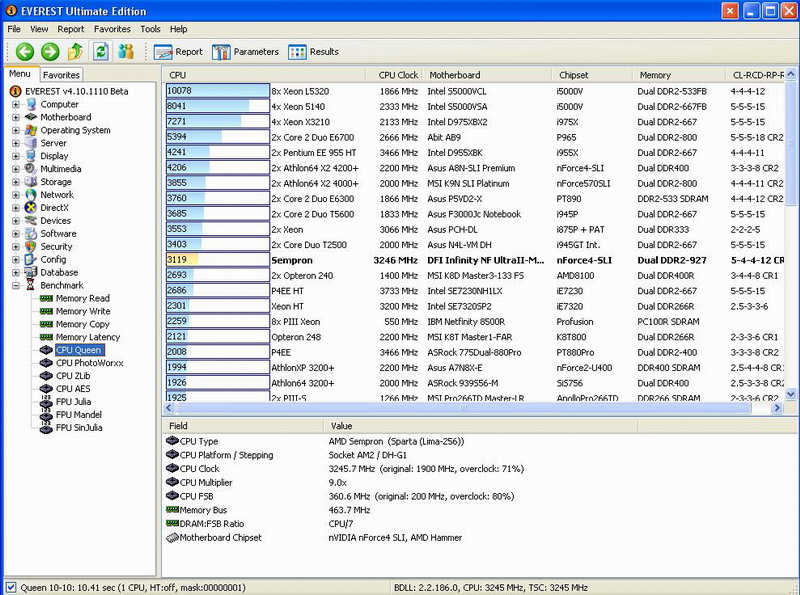Viewport: 800px width, 595px height.
Task: Click the Value column header
Action: coord(481,426)
